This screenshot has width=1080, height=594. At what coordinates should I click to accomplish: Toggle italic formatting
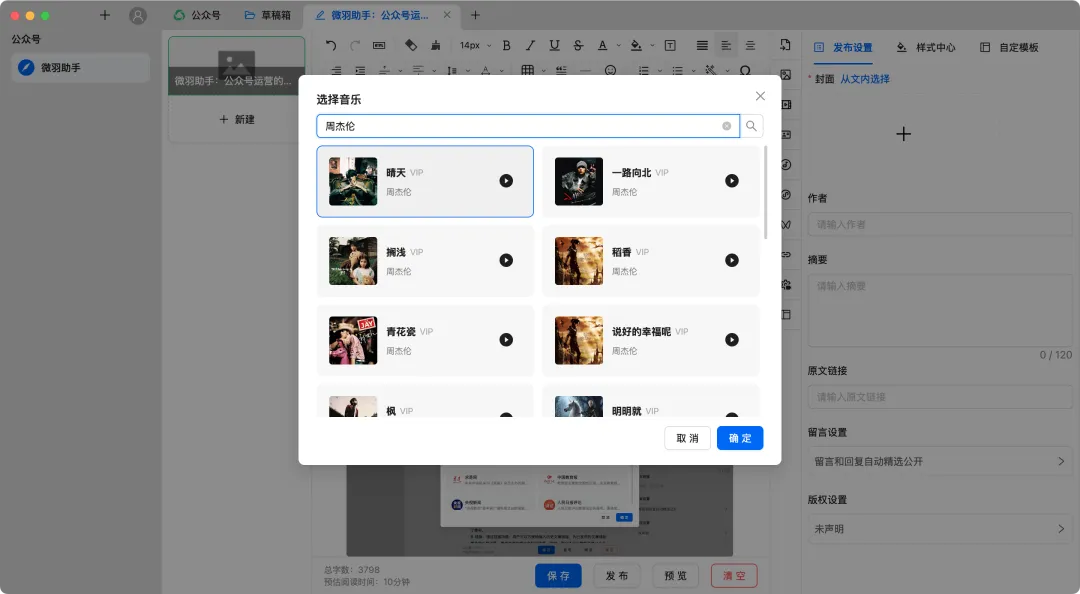[530, 45]
